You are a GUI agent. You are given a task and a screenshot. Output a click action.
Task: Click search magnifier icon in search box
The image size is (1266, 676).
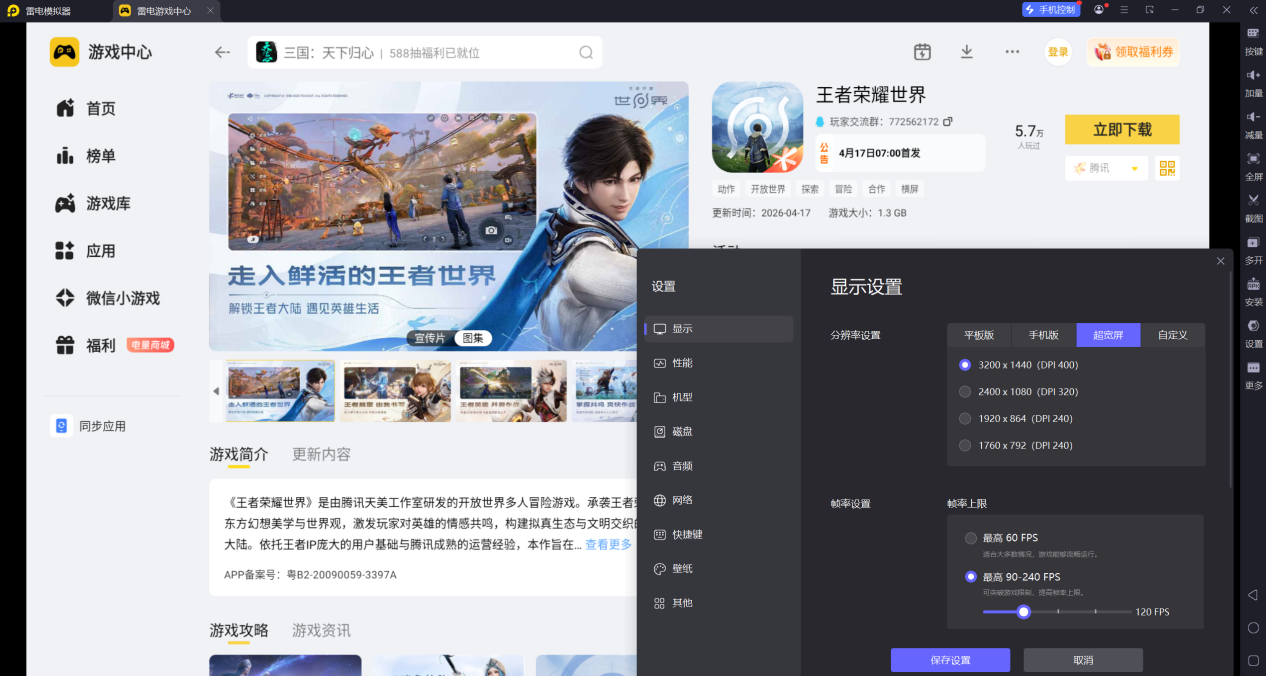tap(586, 52)
